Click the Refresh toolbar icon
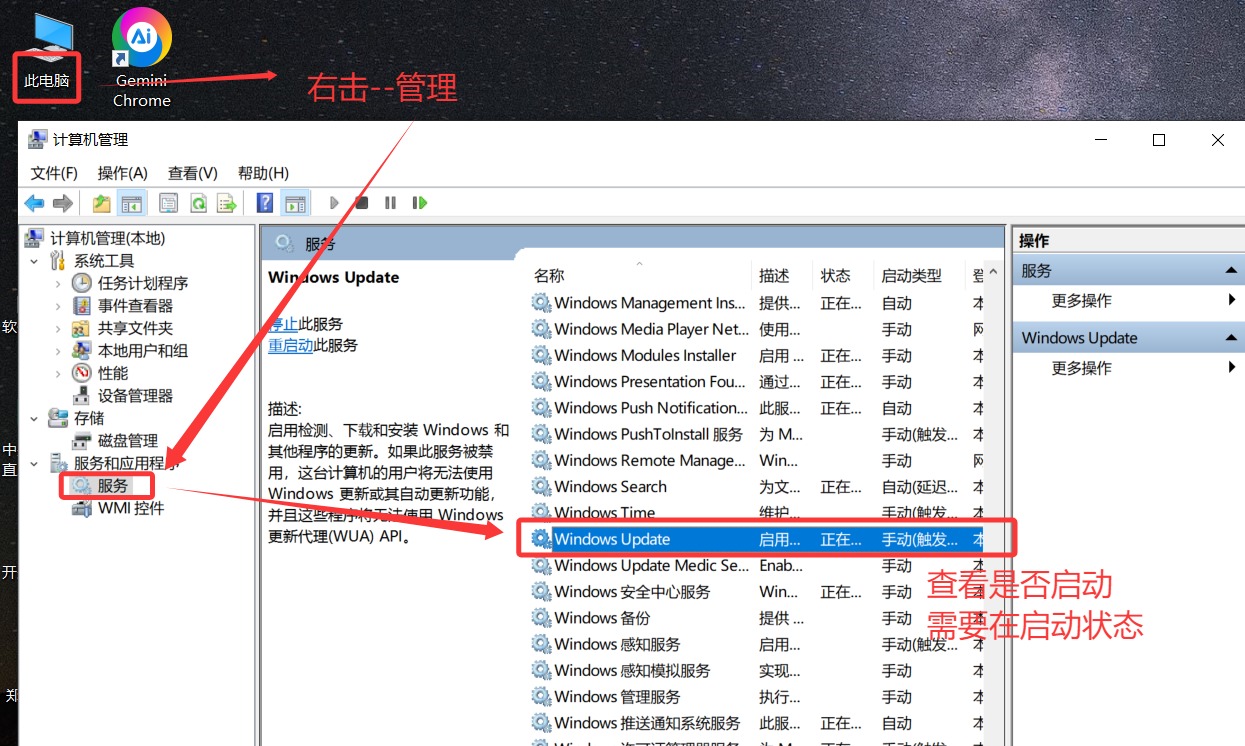 198,203
